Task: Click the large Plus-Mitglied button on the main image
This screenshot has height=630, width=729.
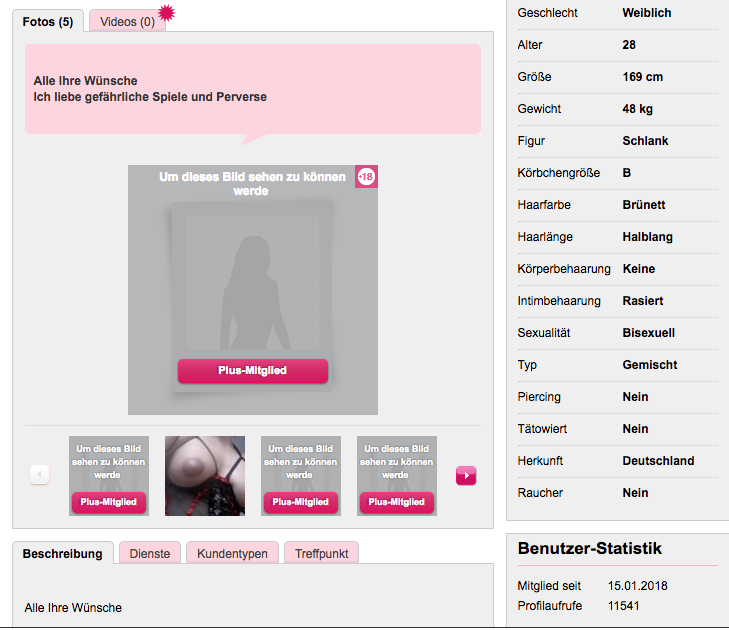Action: point(253,371)
